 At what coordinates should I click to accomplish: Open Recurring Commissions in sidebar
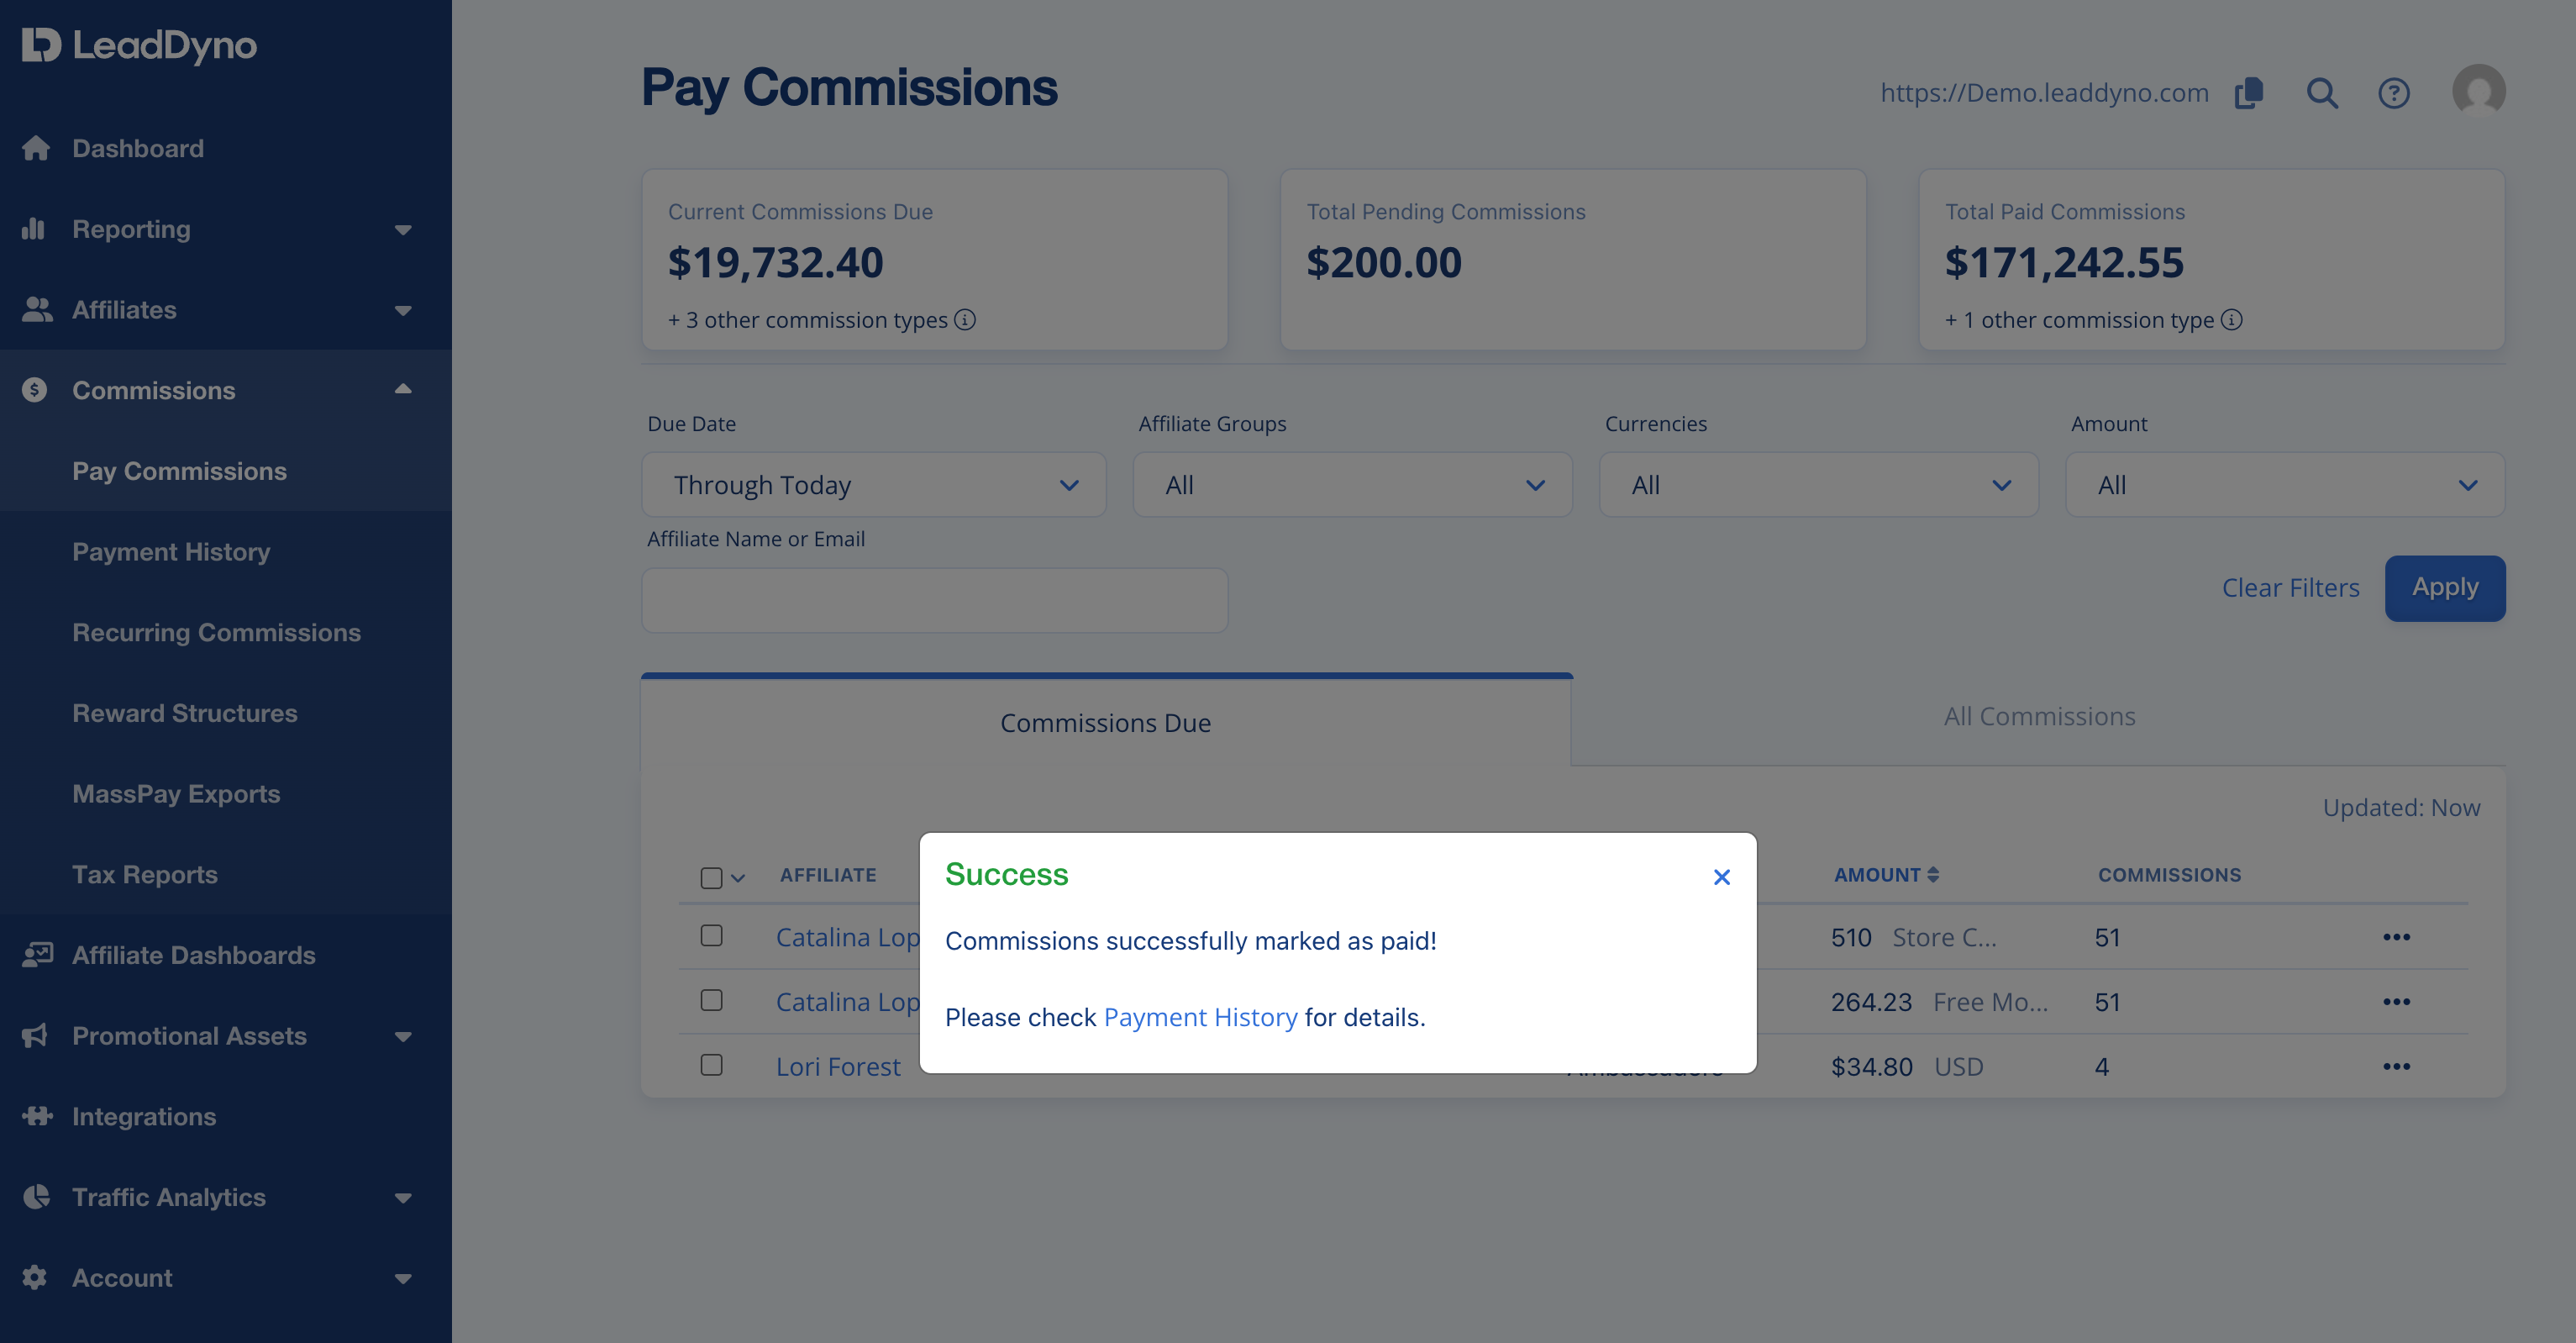(x=216, y=633)
